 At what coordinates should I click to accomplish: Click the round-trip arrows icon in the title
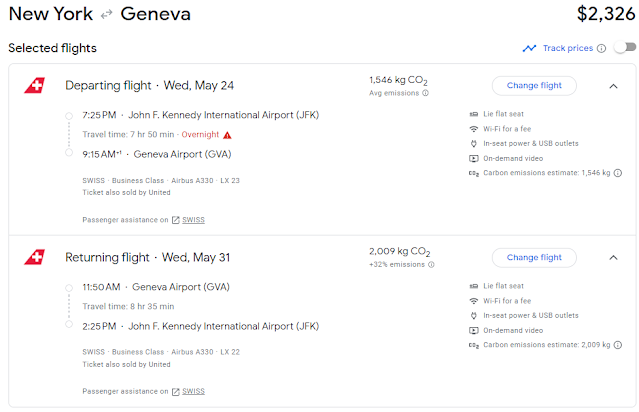tap(106, 15)
